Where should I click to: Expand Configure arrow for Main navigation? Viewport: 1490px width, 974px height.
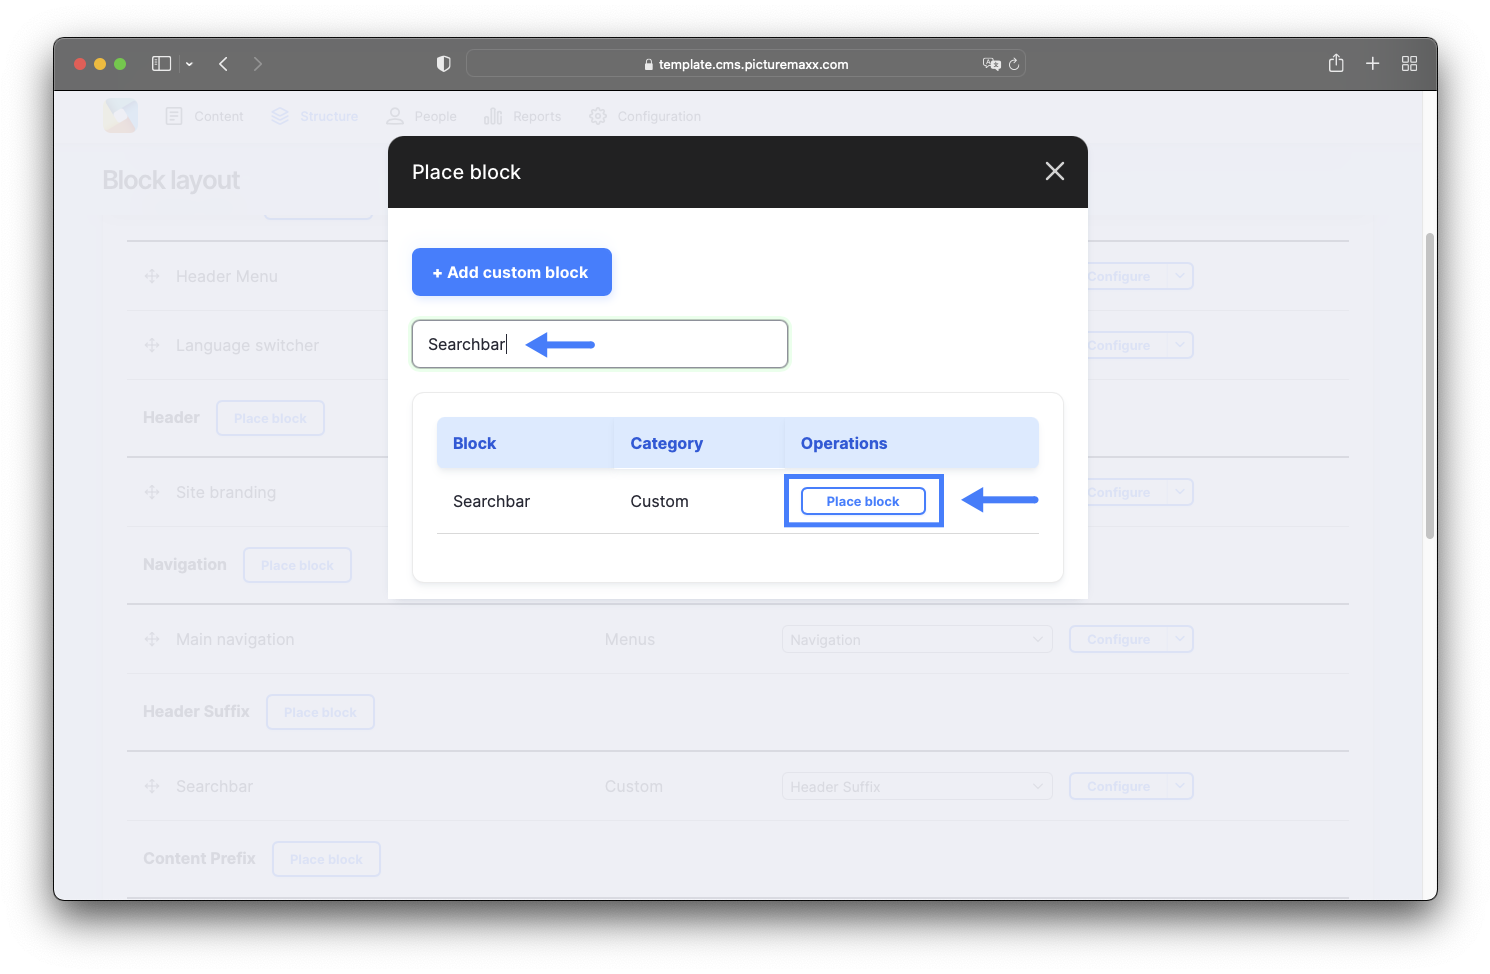(1180, 639)
